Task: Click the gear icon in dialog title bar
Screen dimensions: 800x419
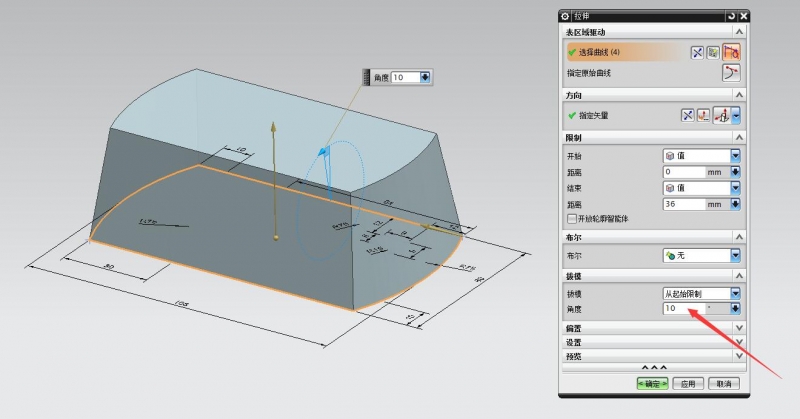Action: [x=566, y=16]
